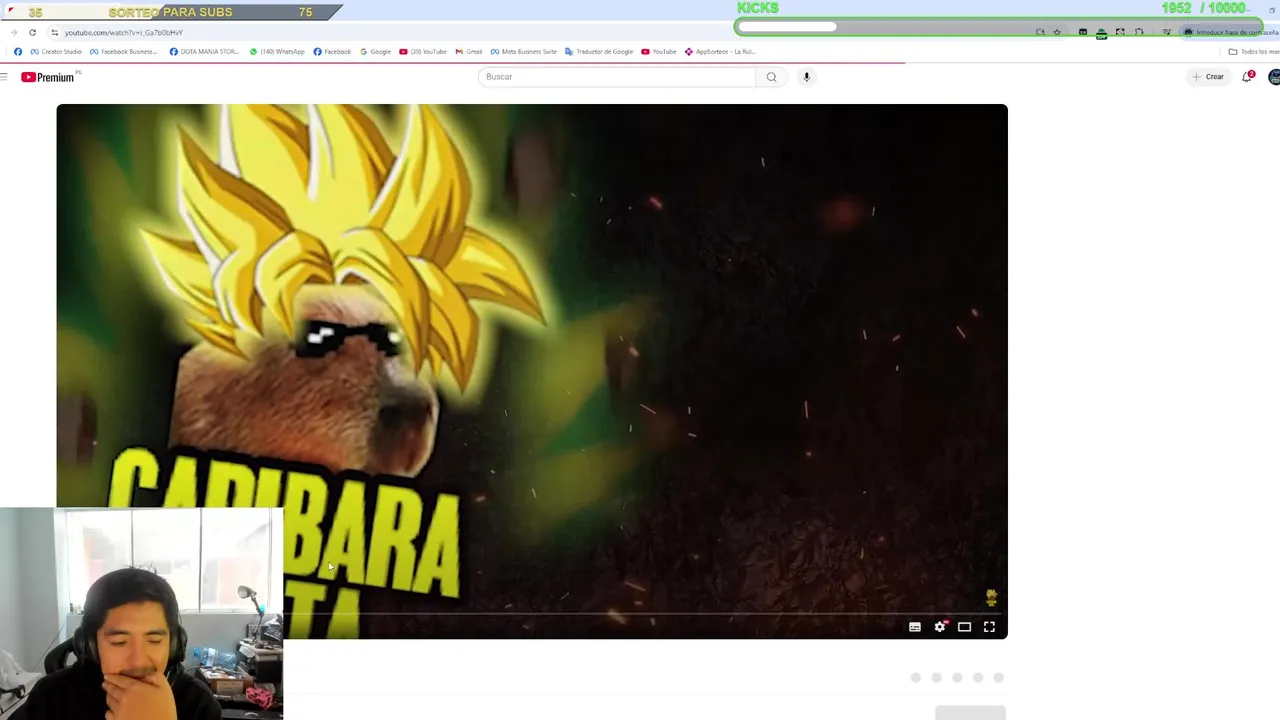The image size is (1280, 720).
Task: Open the AppSorteos bookmark
Action: click(x=719, y=52)
